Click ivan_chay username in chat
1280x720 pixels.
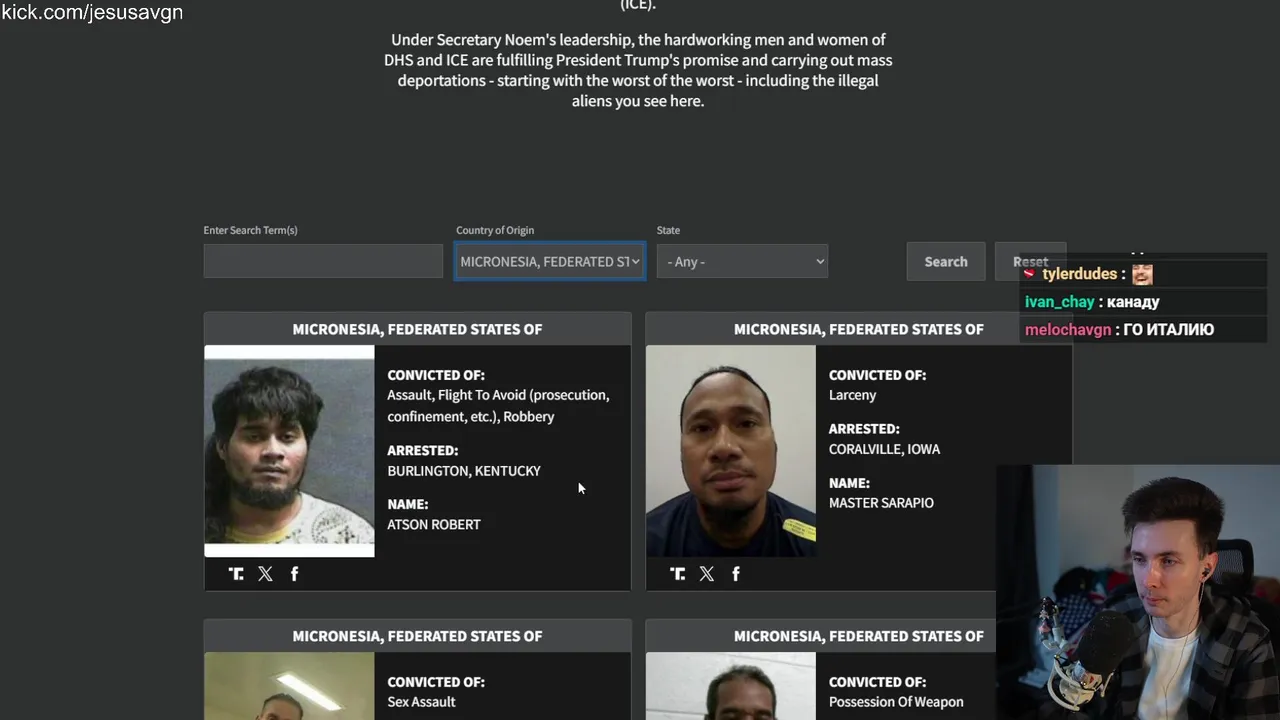click(1060, 302)
